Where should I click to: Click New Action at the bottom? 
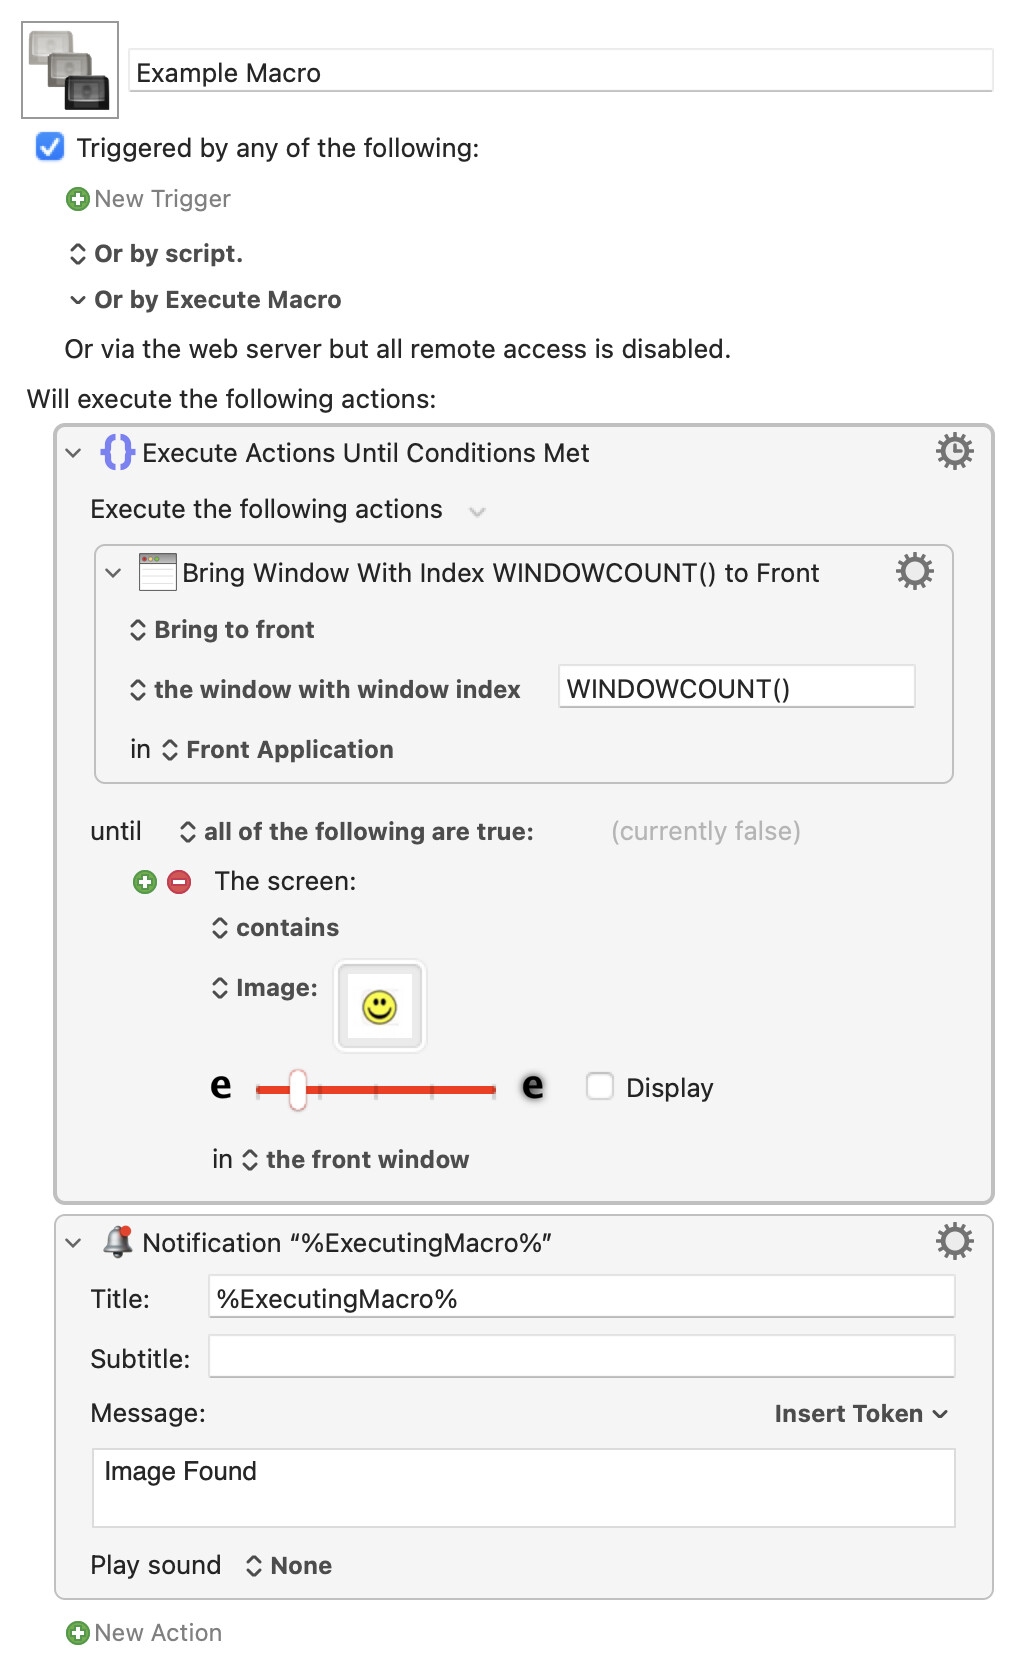[144, 1633]
